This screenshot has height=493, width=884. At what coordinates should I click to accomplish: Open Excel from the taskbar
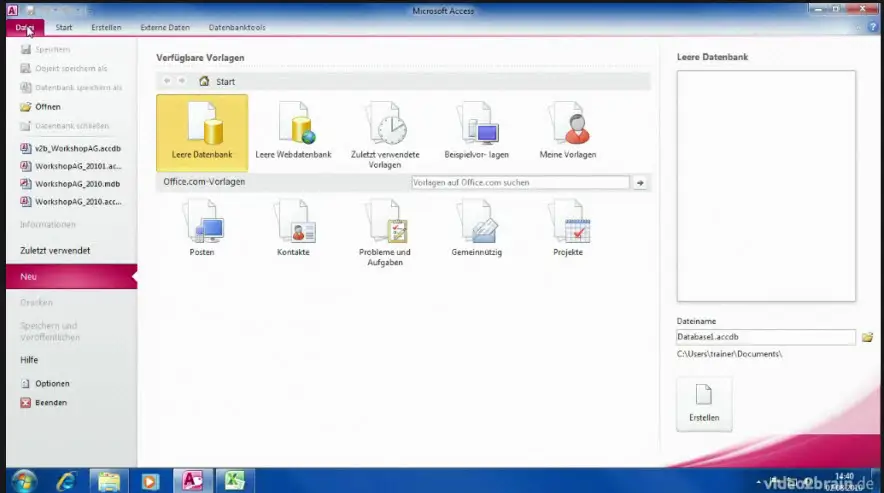click(x=234, y=481)
